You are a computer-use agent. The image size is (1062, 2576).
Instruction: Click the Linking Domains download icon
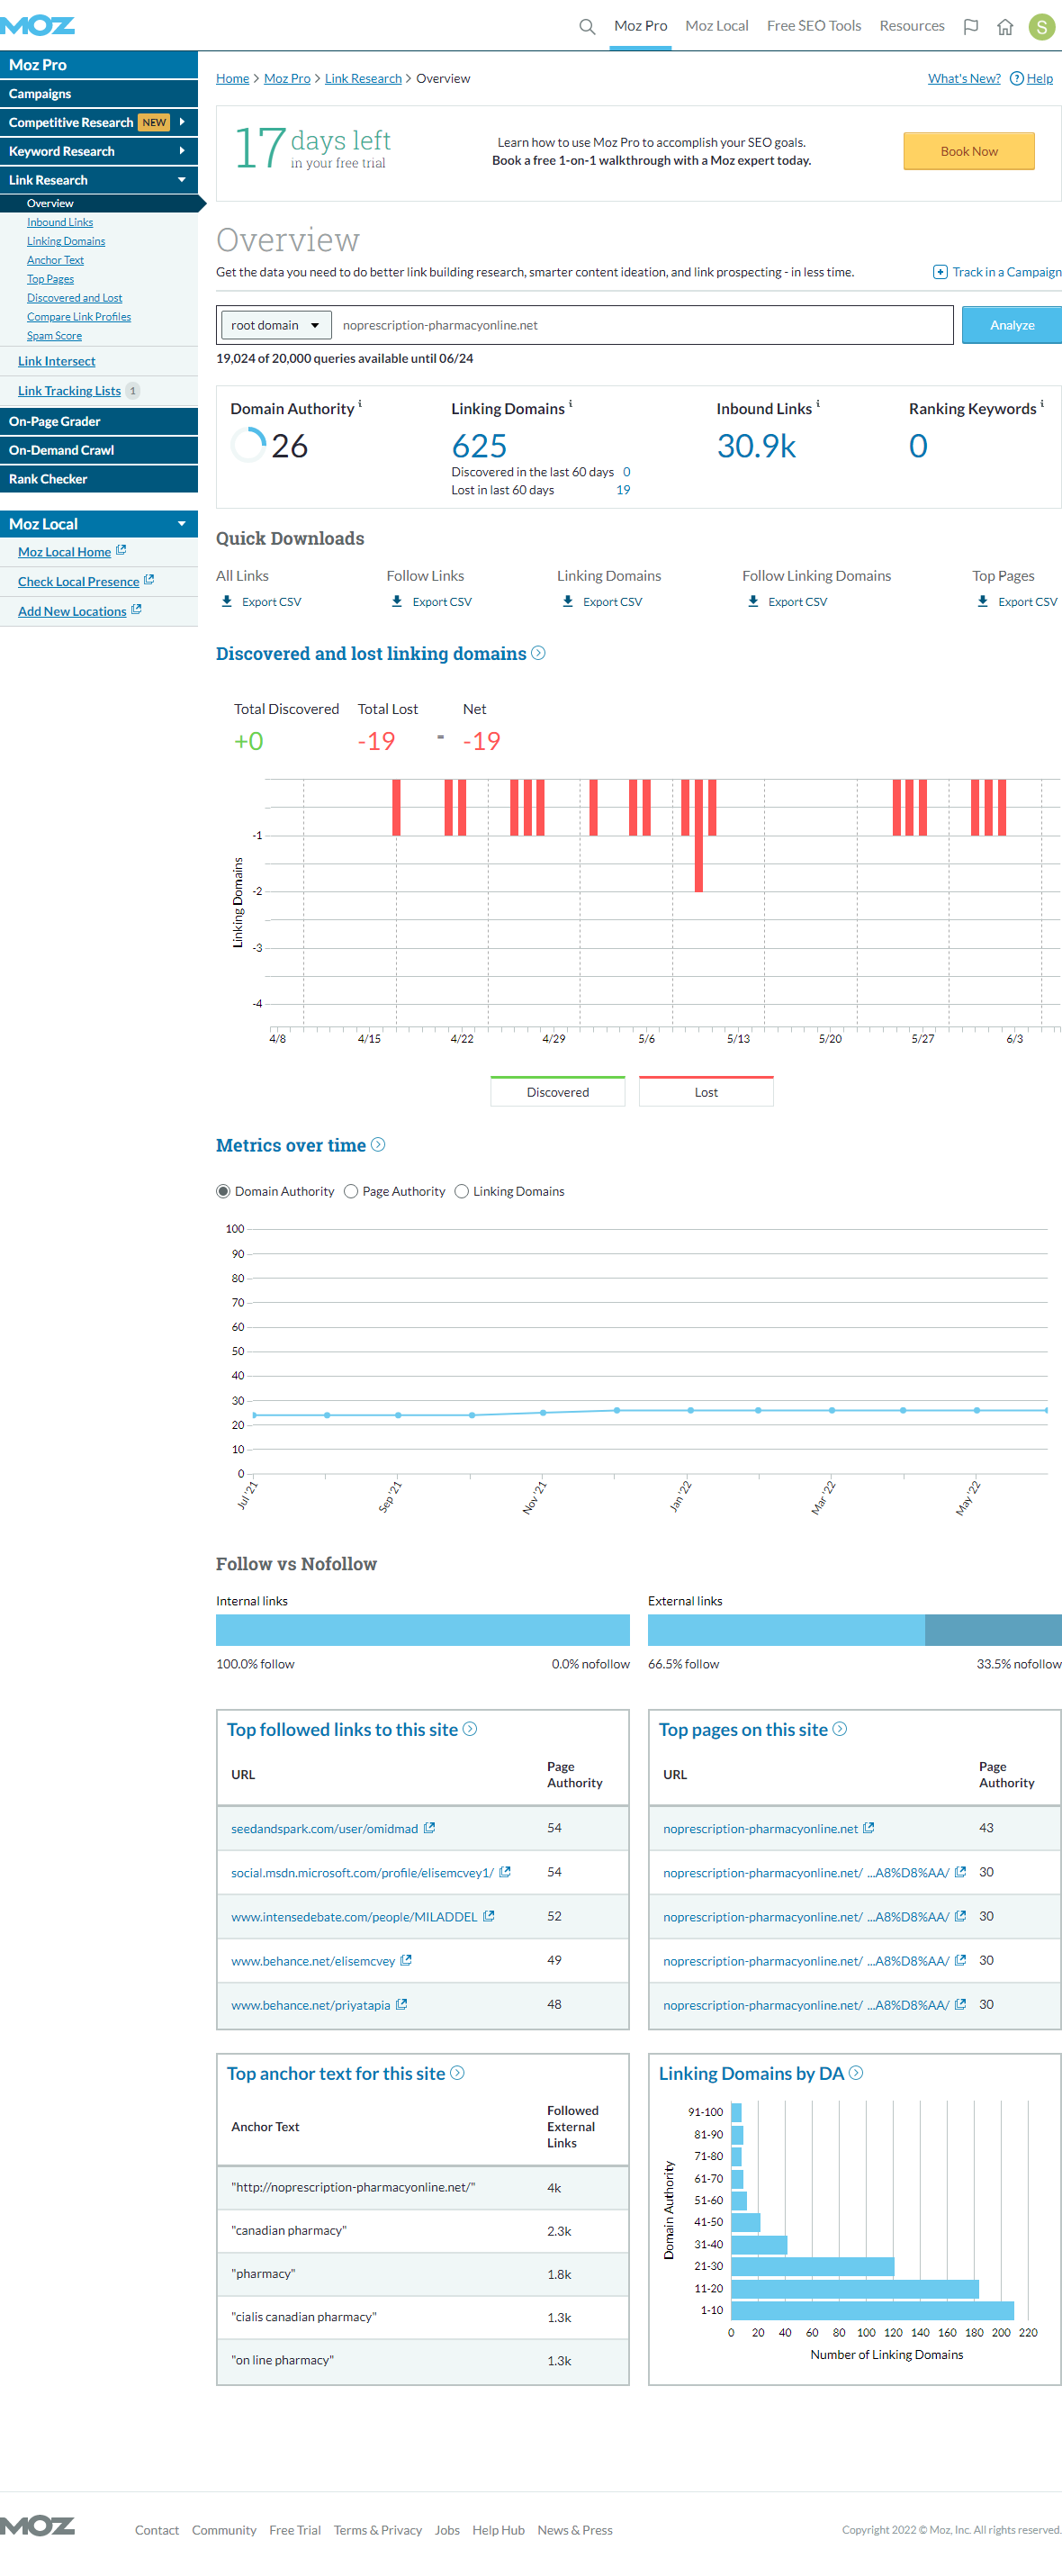tap(568, 601)
